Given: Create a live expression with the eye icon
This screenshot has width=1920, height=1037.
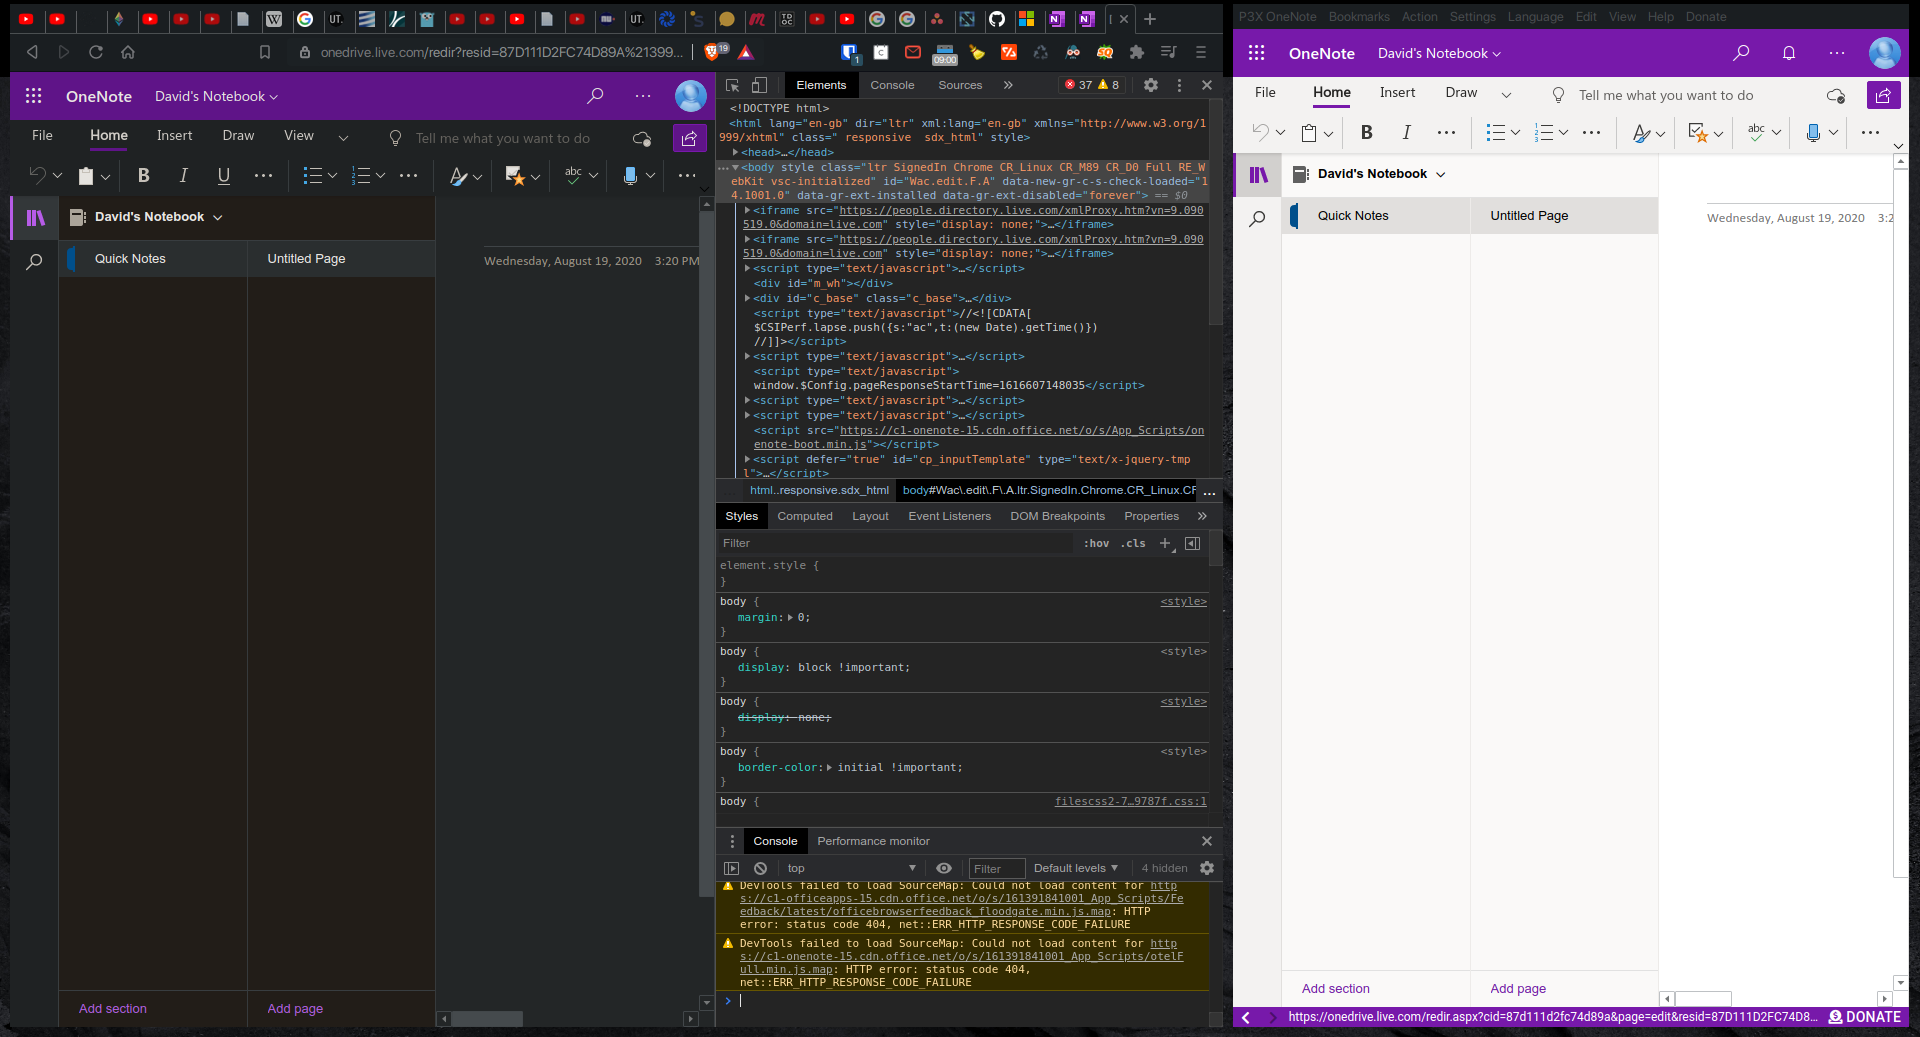Looking at the screenshot, I should click(x=944, y=868).
